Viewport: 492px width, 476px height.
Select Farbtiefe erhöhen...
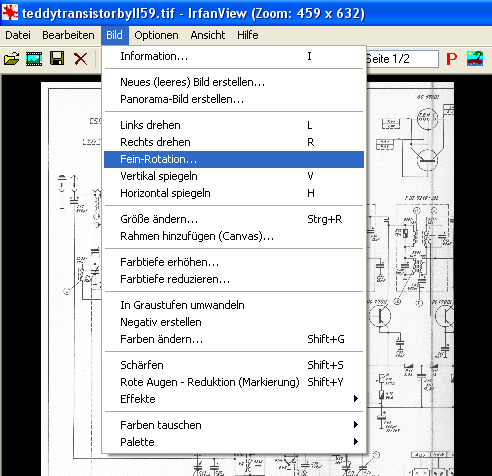coord(234,262)
